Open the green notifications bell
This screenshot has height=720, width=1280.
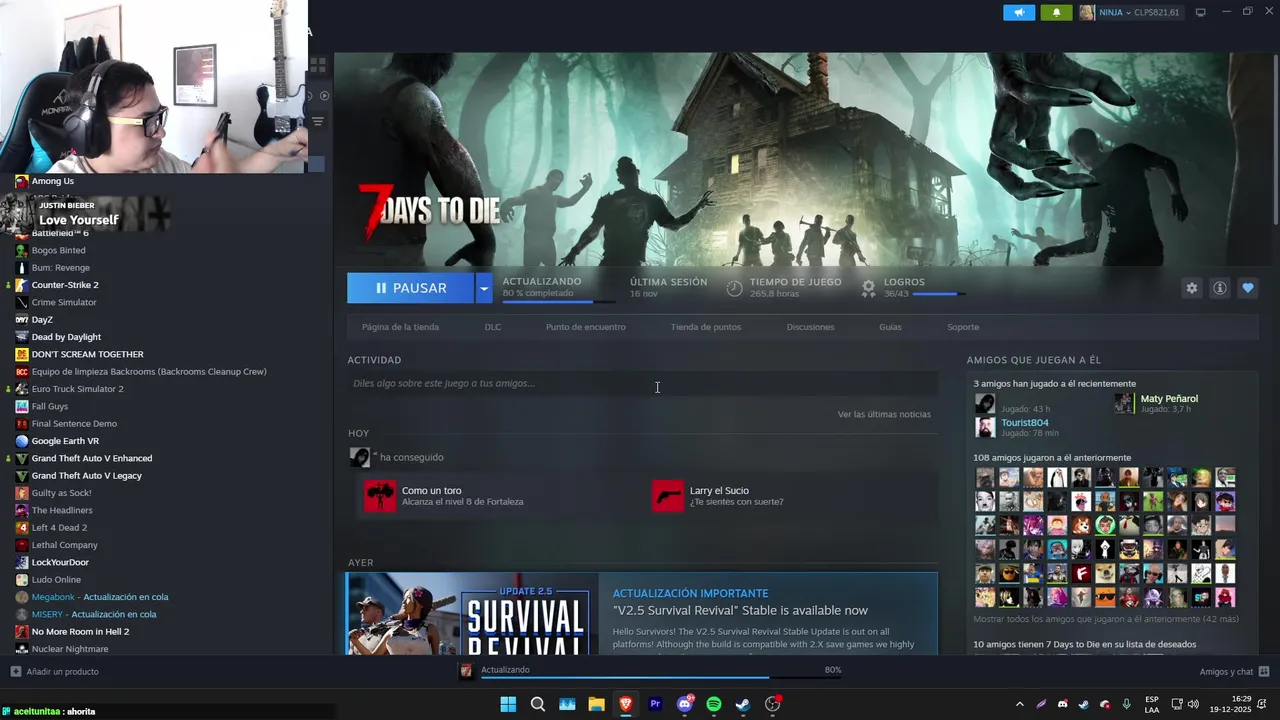[1056, 12]
